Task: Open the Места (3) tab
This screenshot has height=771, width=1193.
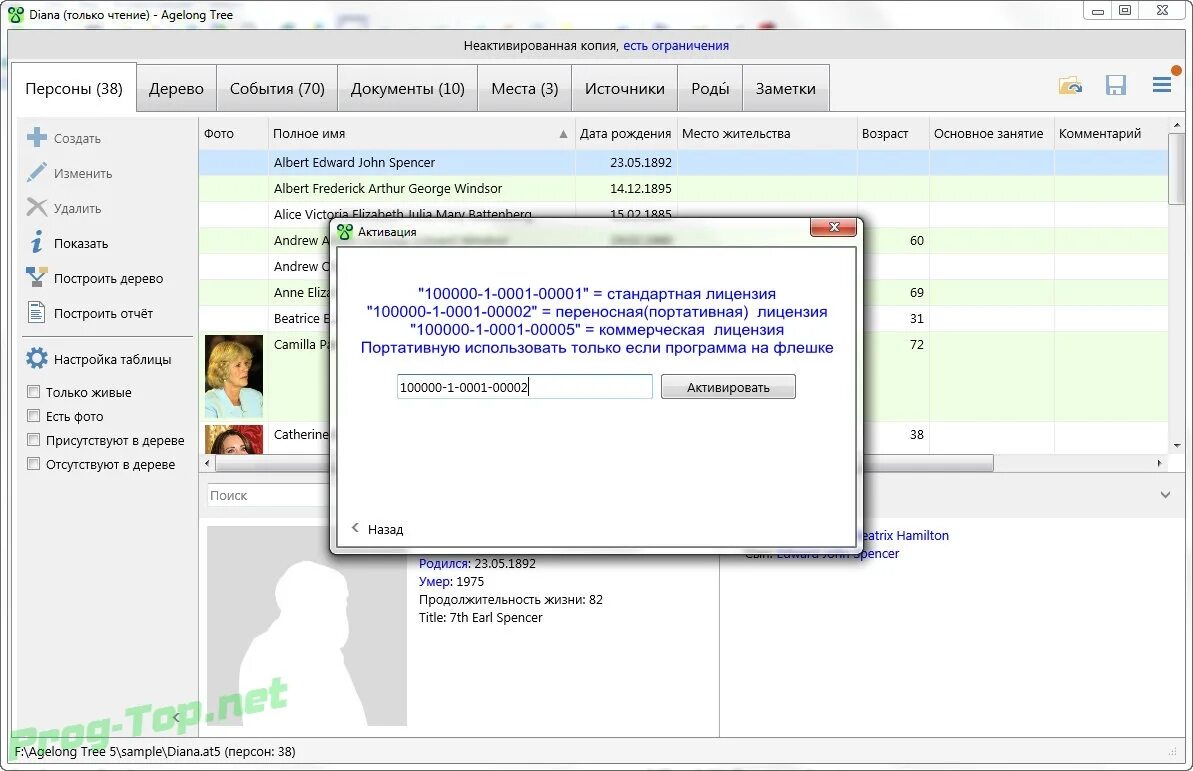Action: tap(525, 88)
